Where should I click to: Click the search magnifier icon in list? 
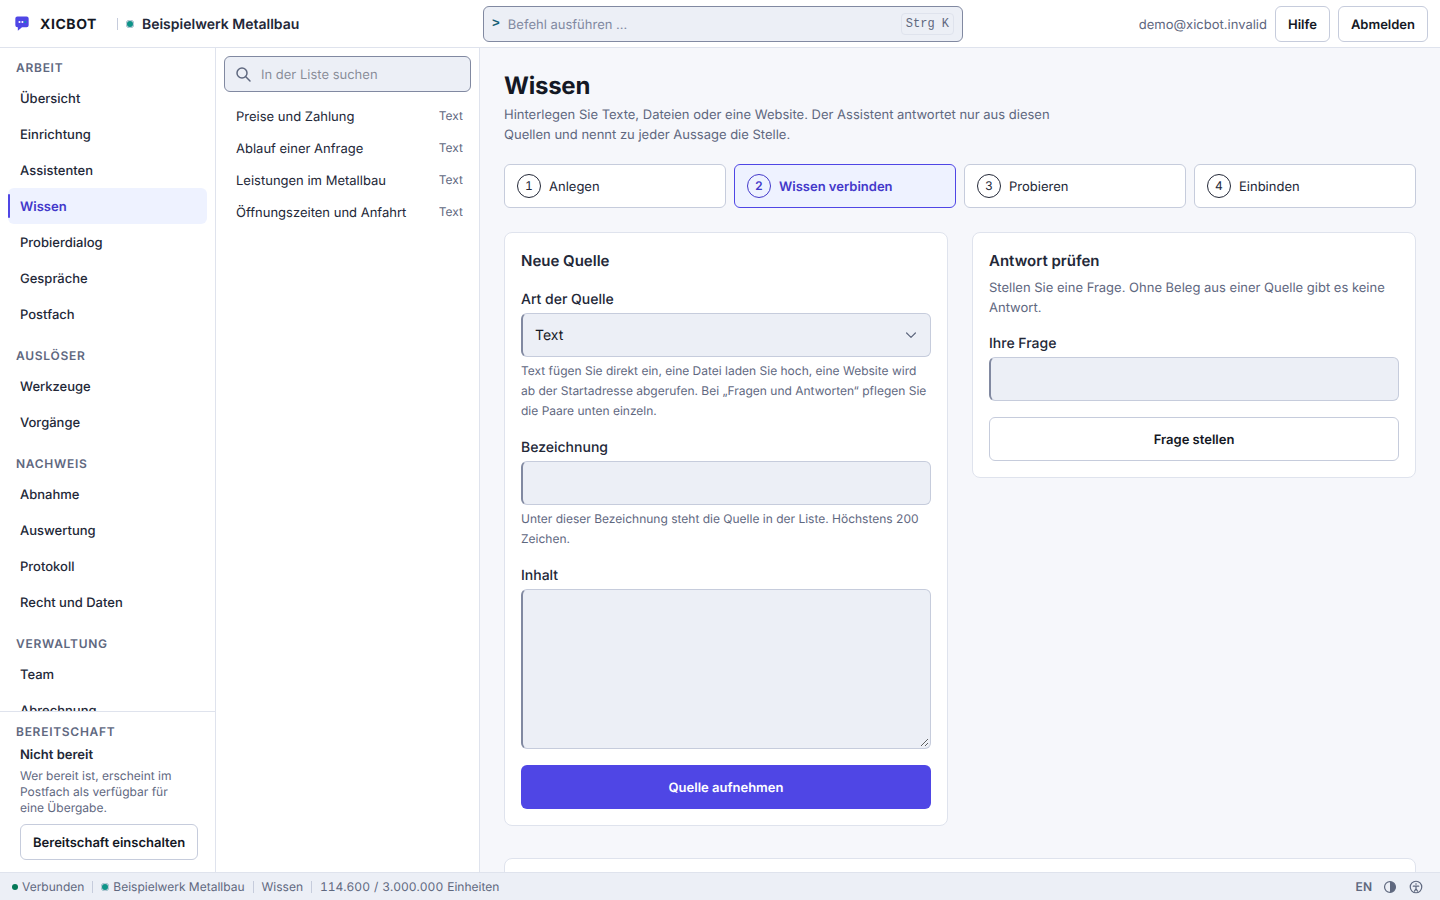point(243,74)
